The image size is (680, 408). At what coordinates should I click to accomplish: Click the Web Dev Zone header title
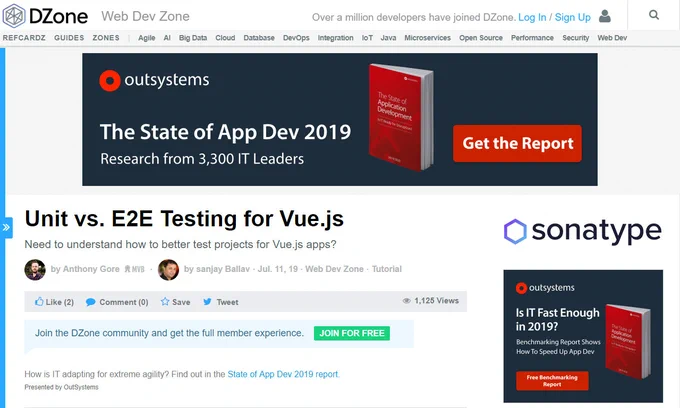145,16
